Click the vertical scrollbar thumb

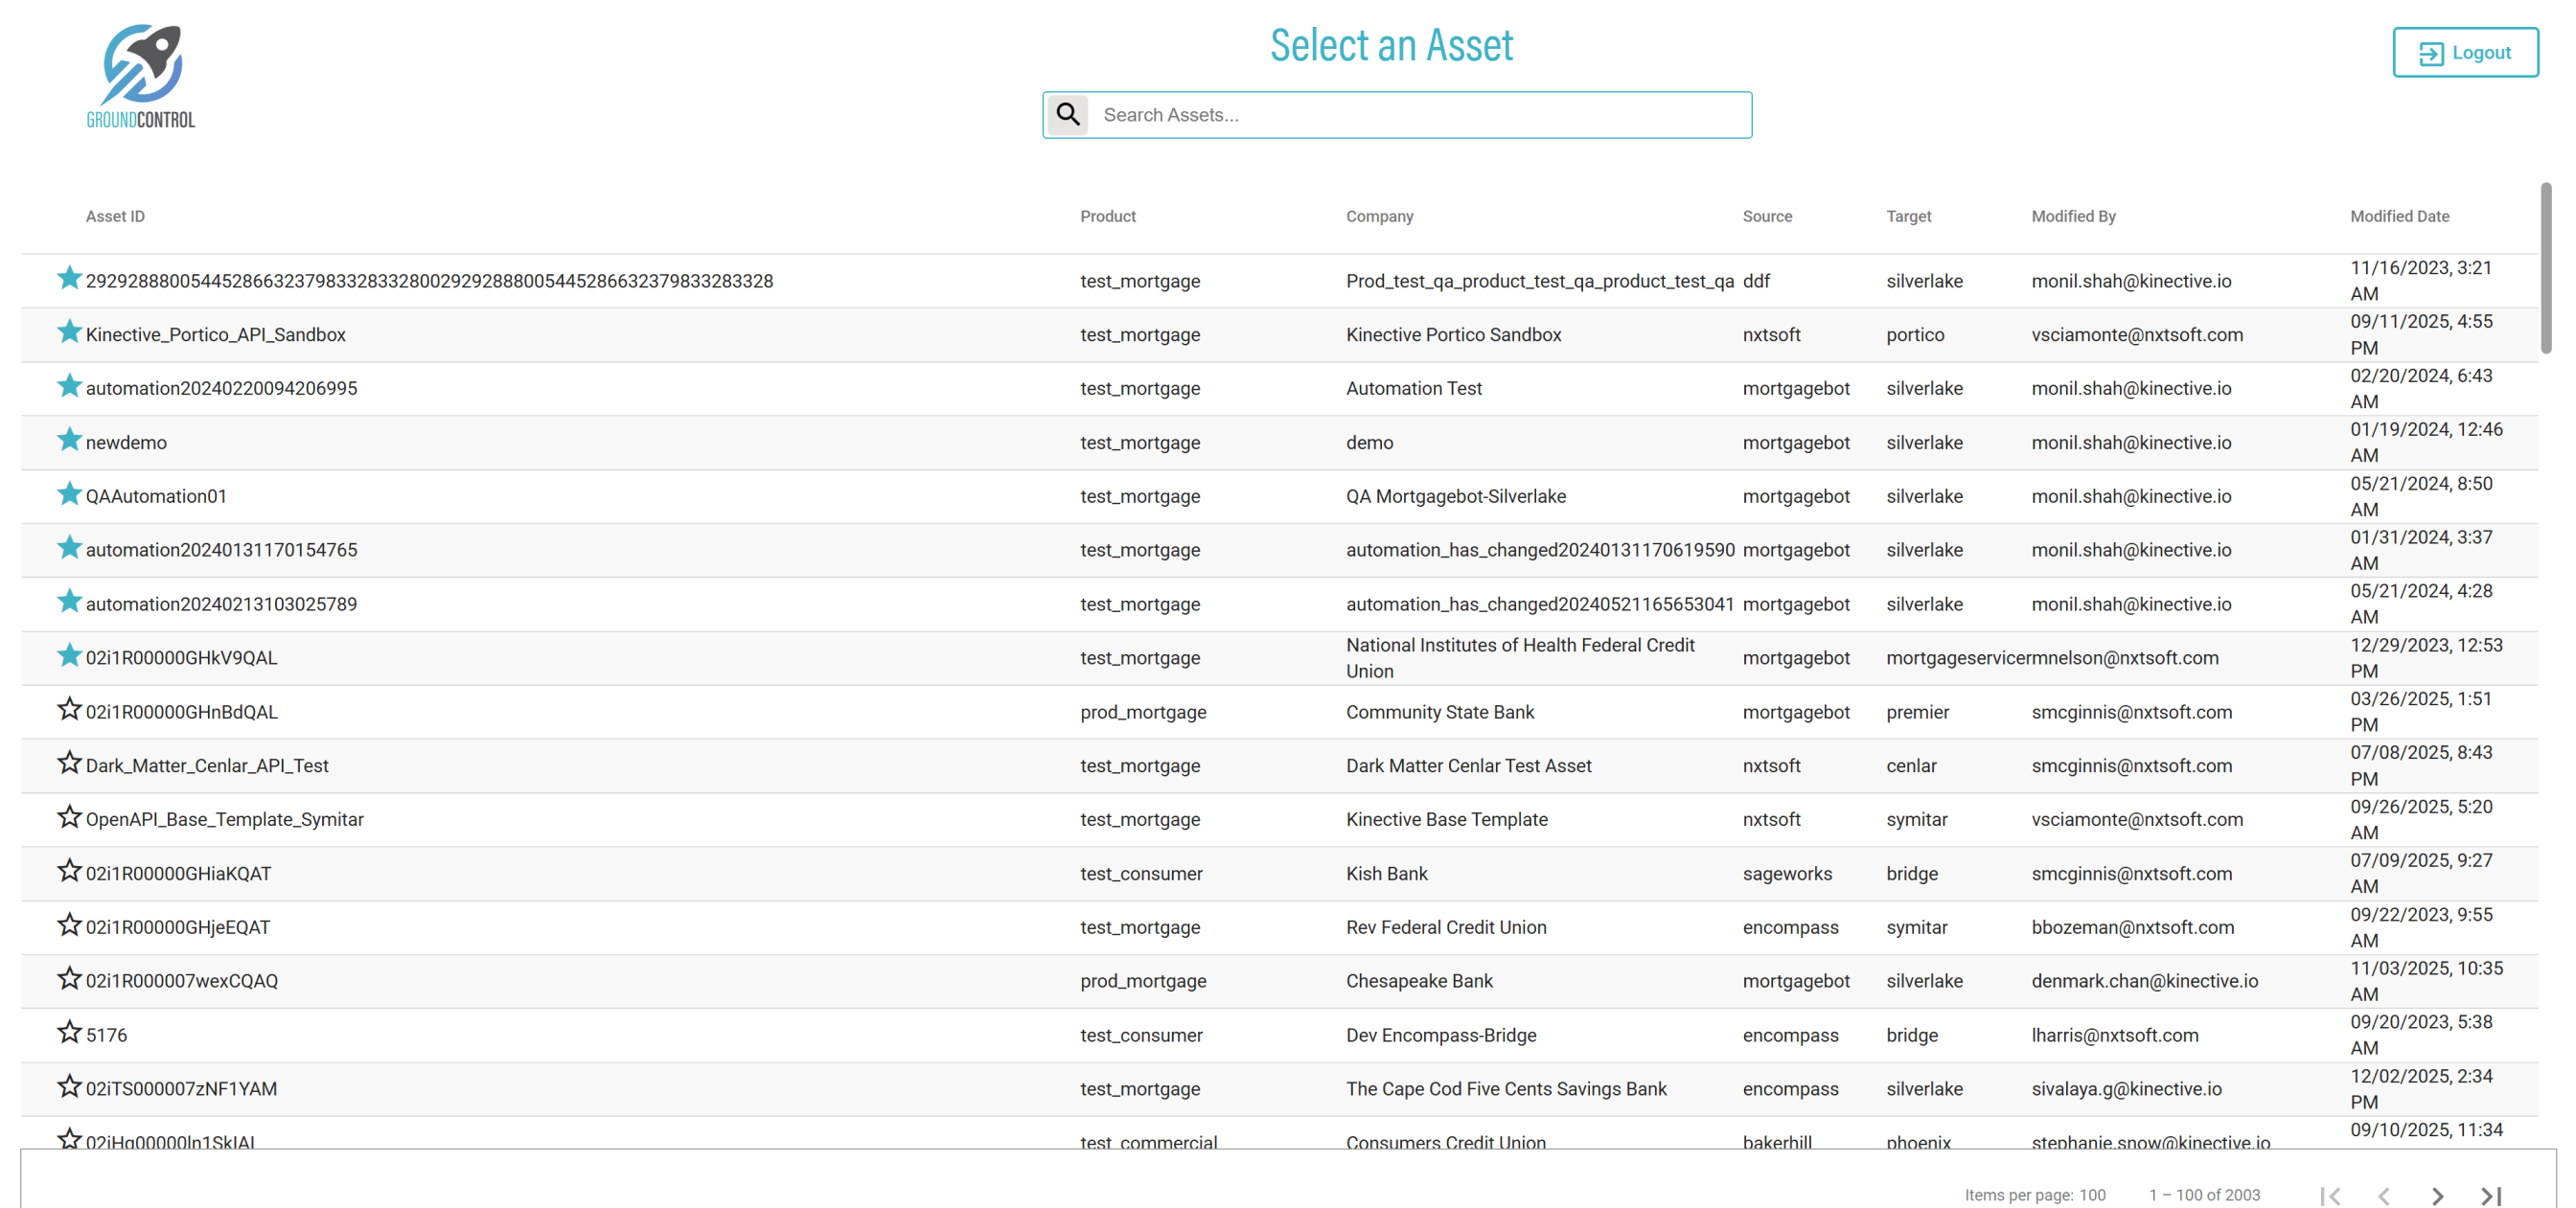(x=2545, y=267)
